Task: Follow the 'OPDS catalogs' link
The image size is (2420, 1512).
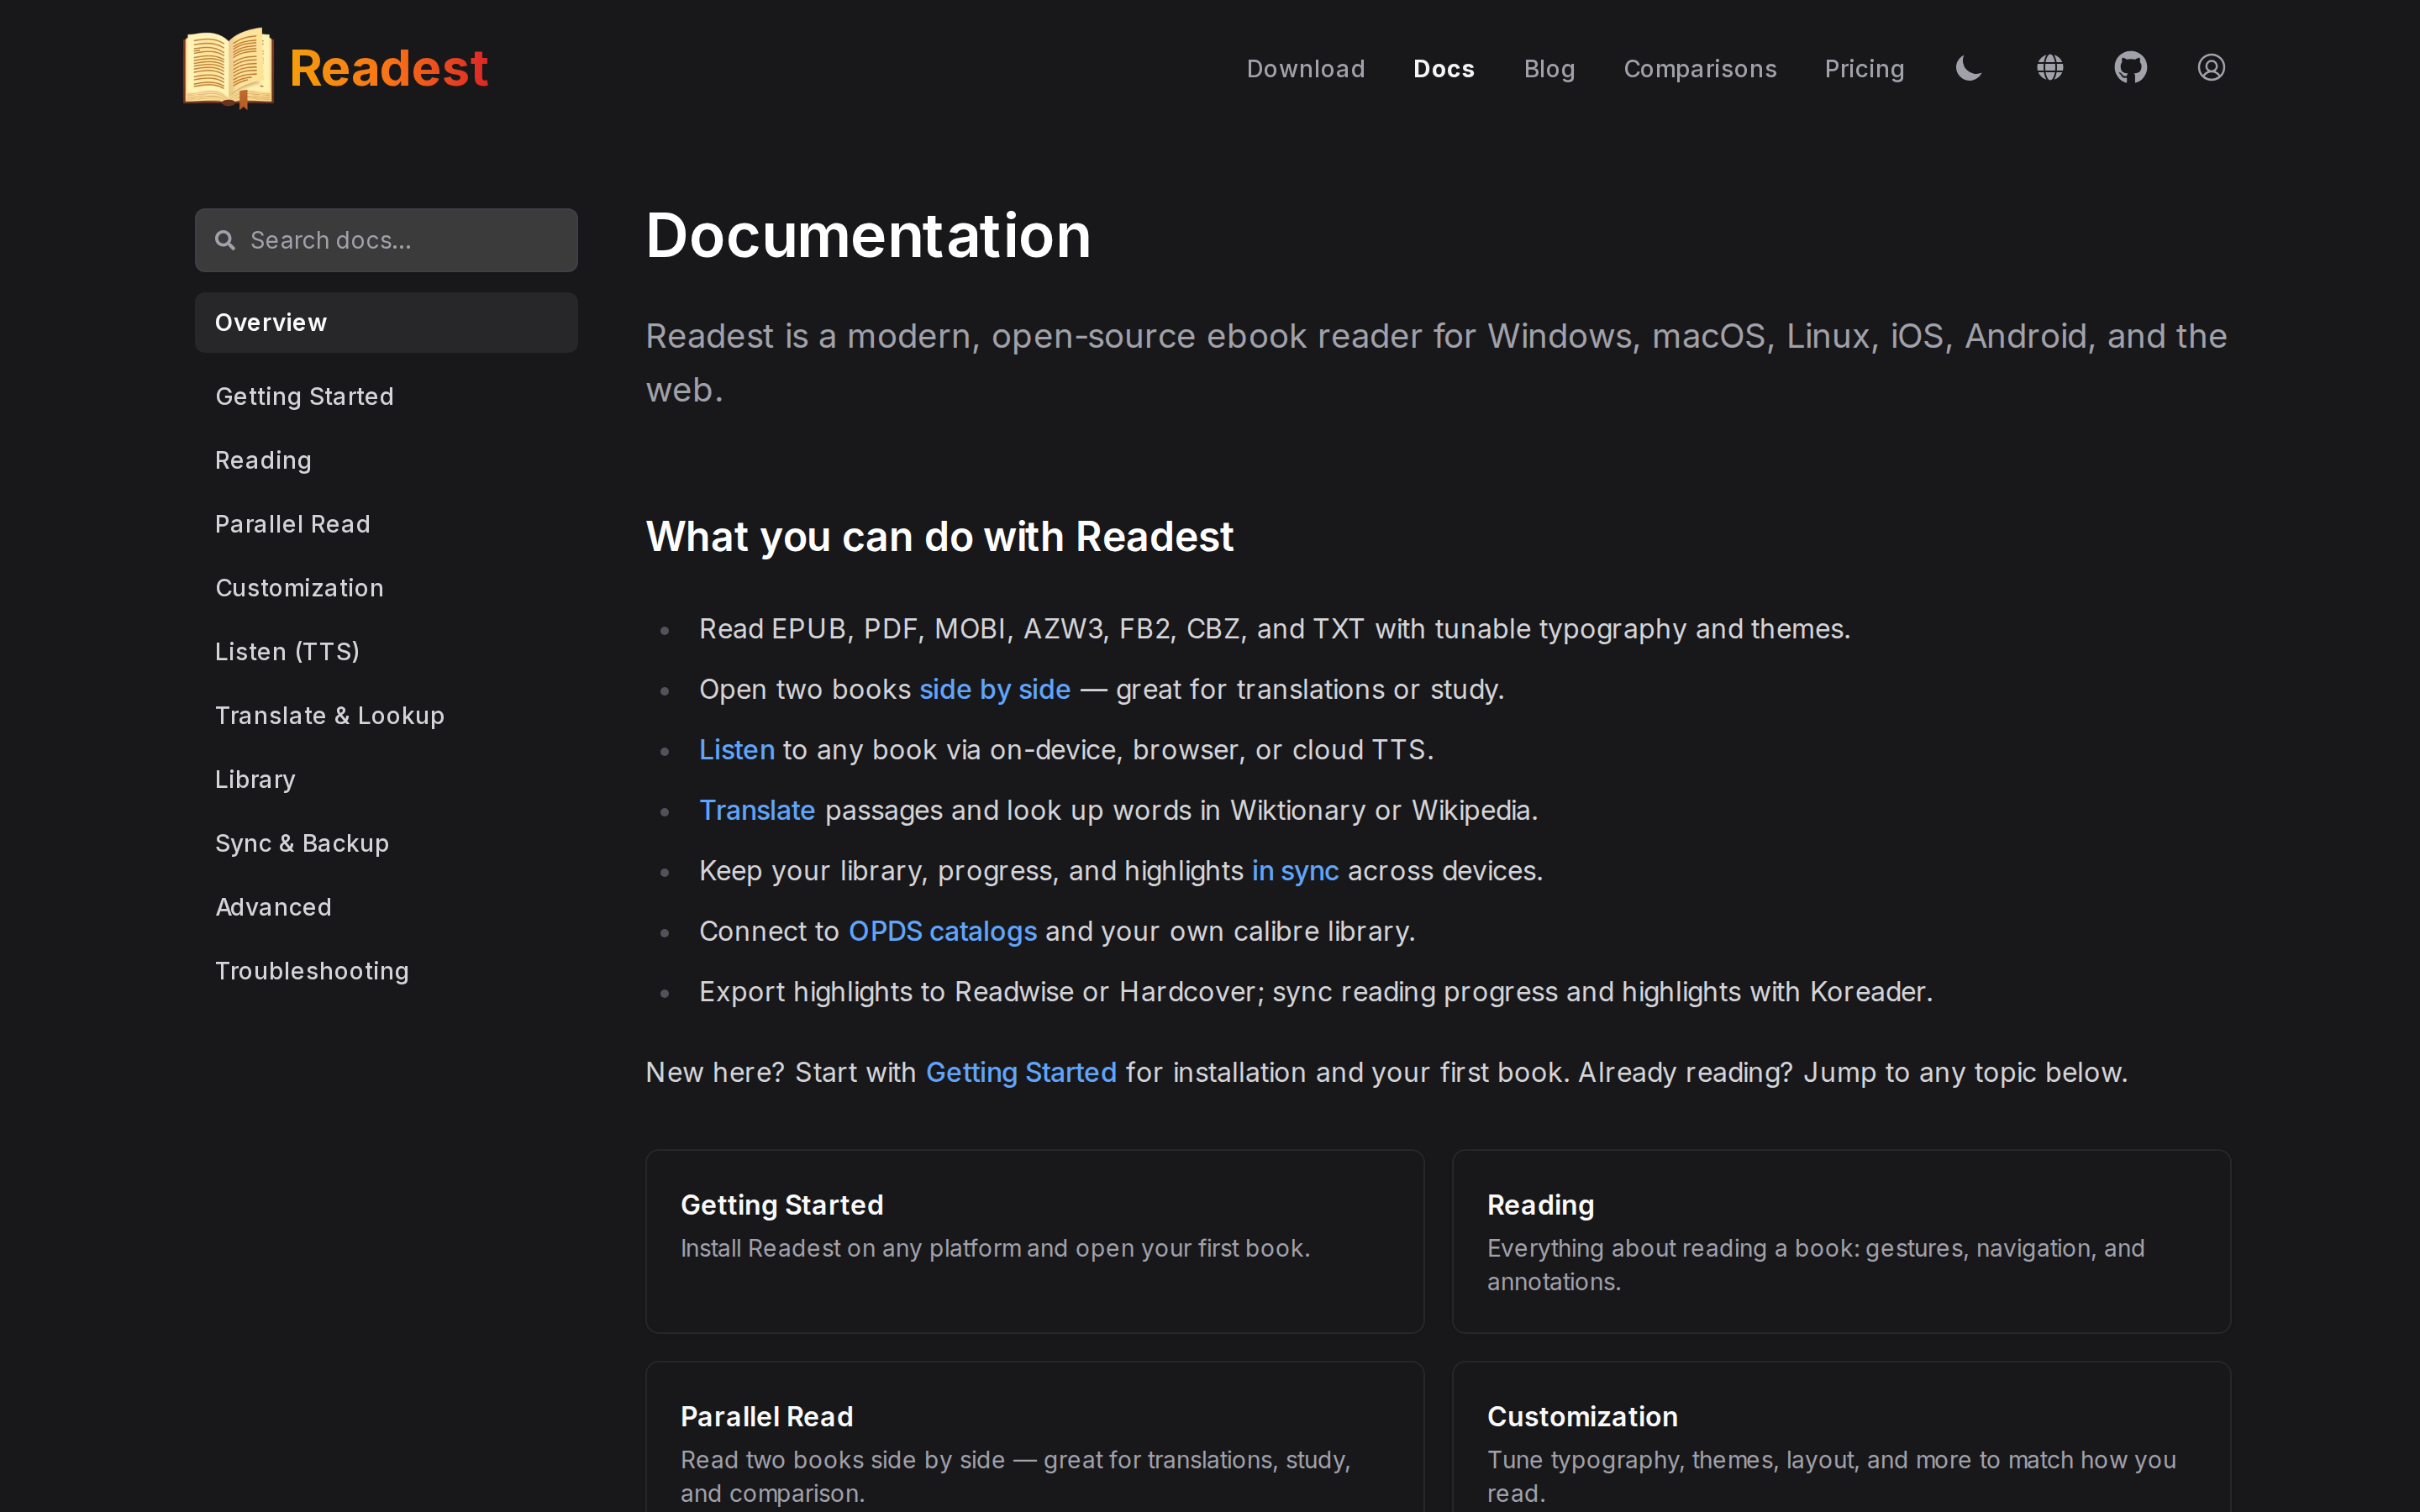Action: pos(942,931)
